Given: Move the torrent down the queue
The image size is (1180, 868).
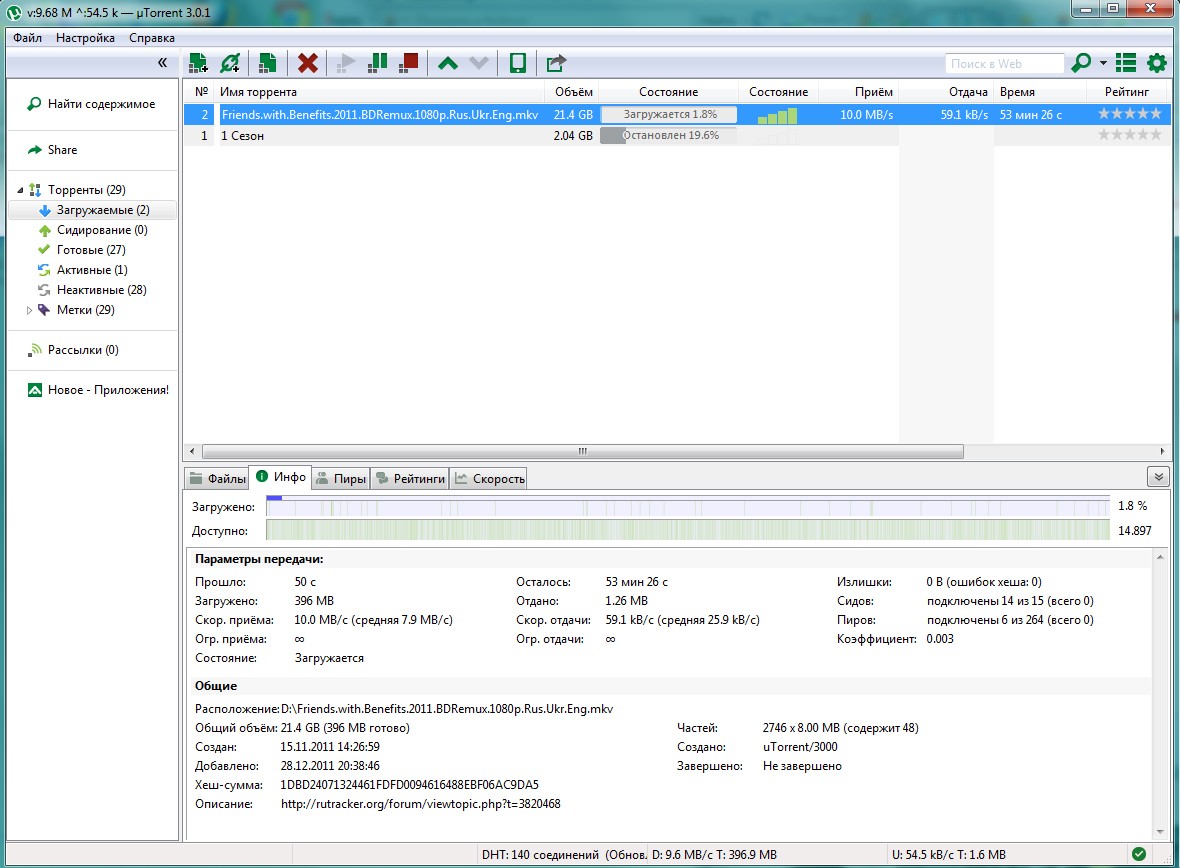Looking at the screenshot, I should [479, 63].
